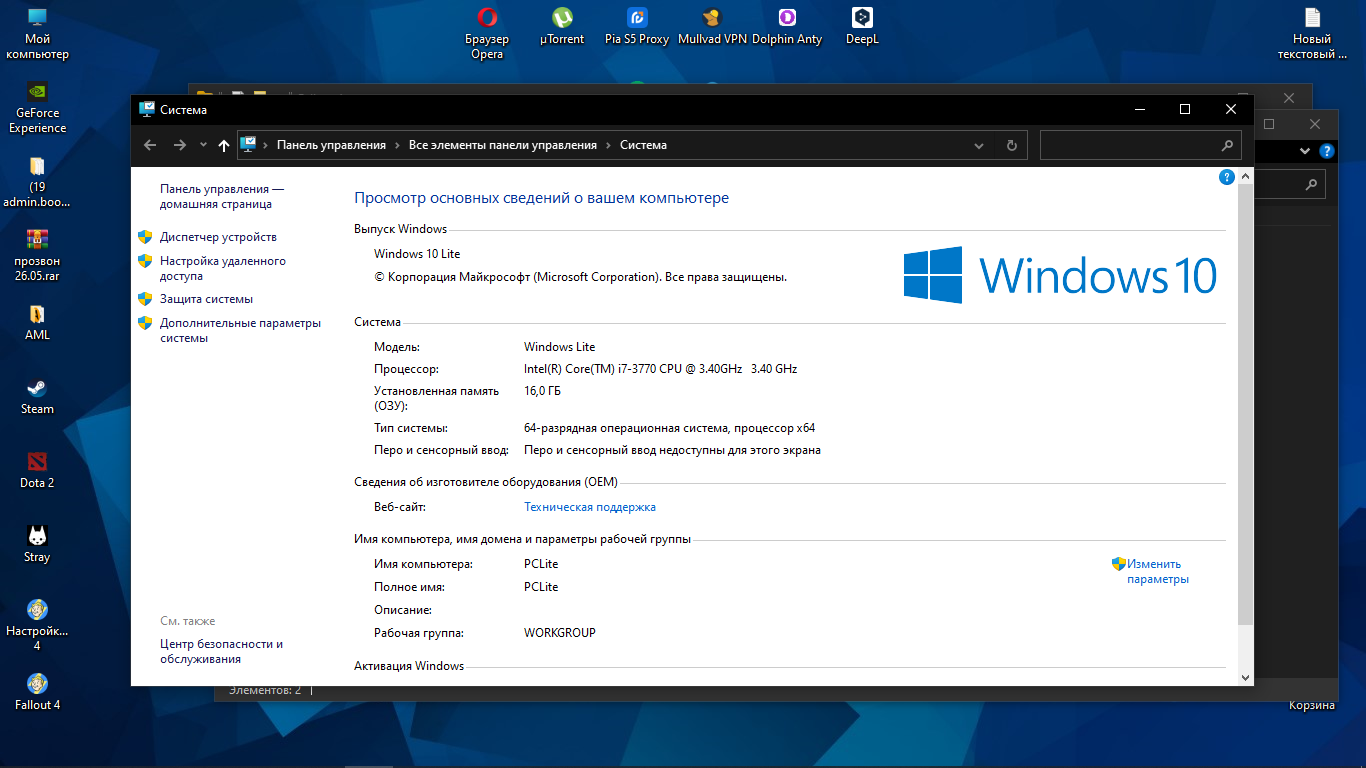Select the Dota 2 desktop icon

pos(37,463)
